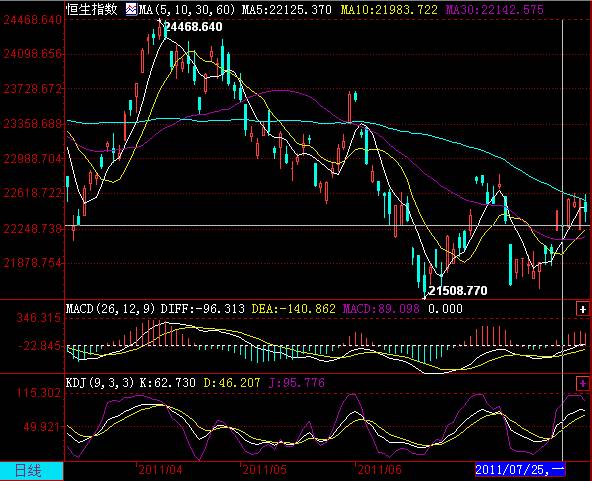The width and height of the screenshot is (592, 481).
Task: Click the yellow DEA value readout
Action: click(293, 309)
